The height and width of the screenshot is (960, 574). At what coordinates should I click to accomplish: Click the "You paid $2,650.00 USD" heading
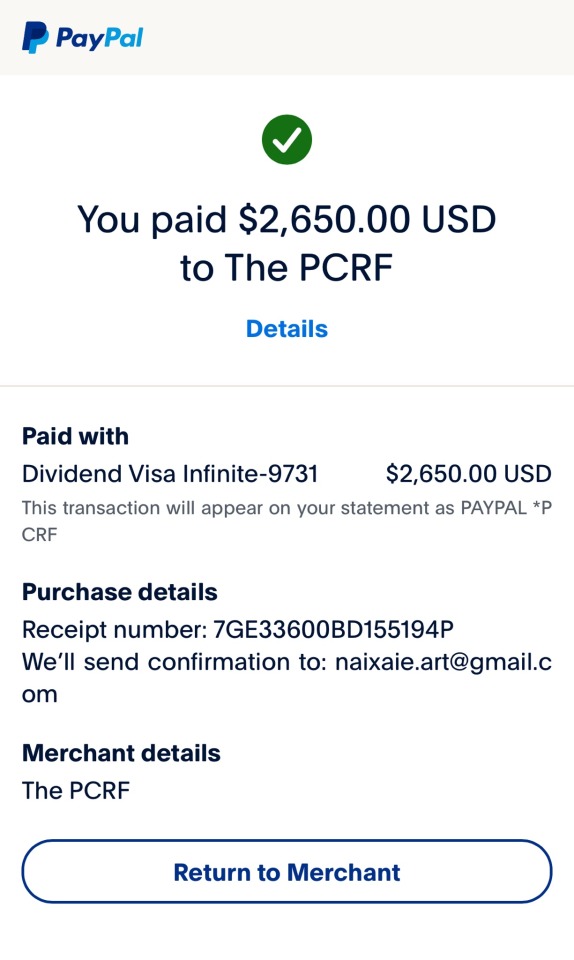(x=286, y=219)
